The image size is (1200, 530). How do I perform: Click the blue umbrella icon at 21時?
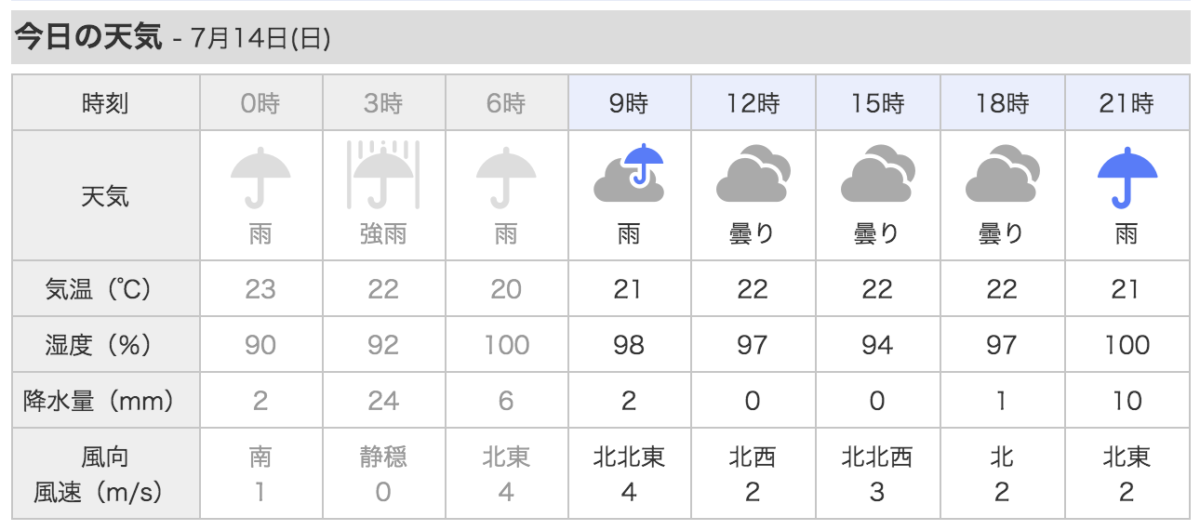[1127, 178]
